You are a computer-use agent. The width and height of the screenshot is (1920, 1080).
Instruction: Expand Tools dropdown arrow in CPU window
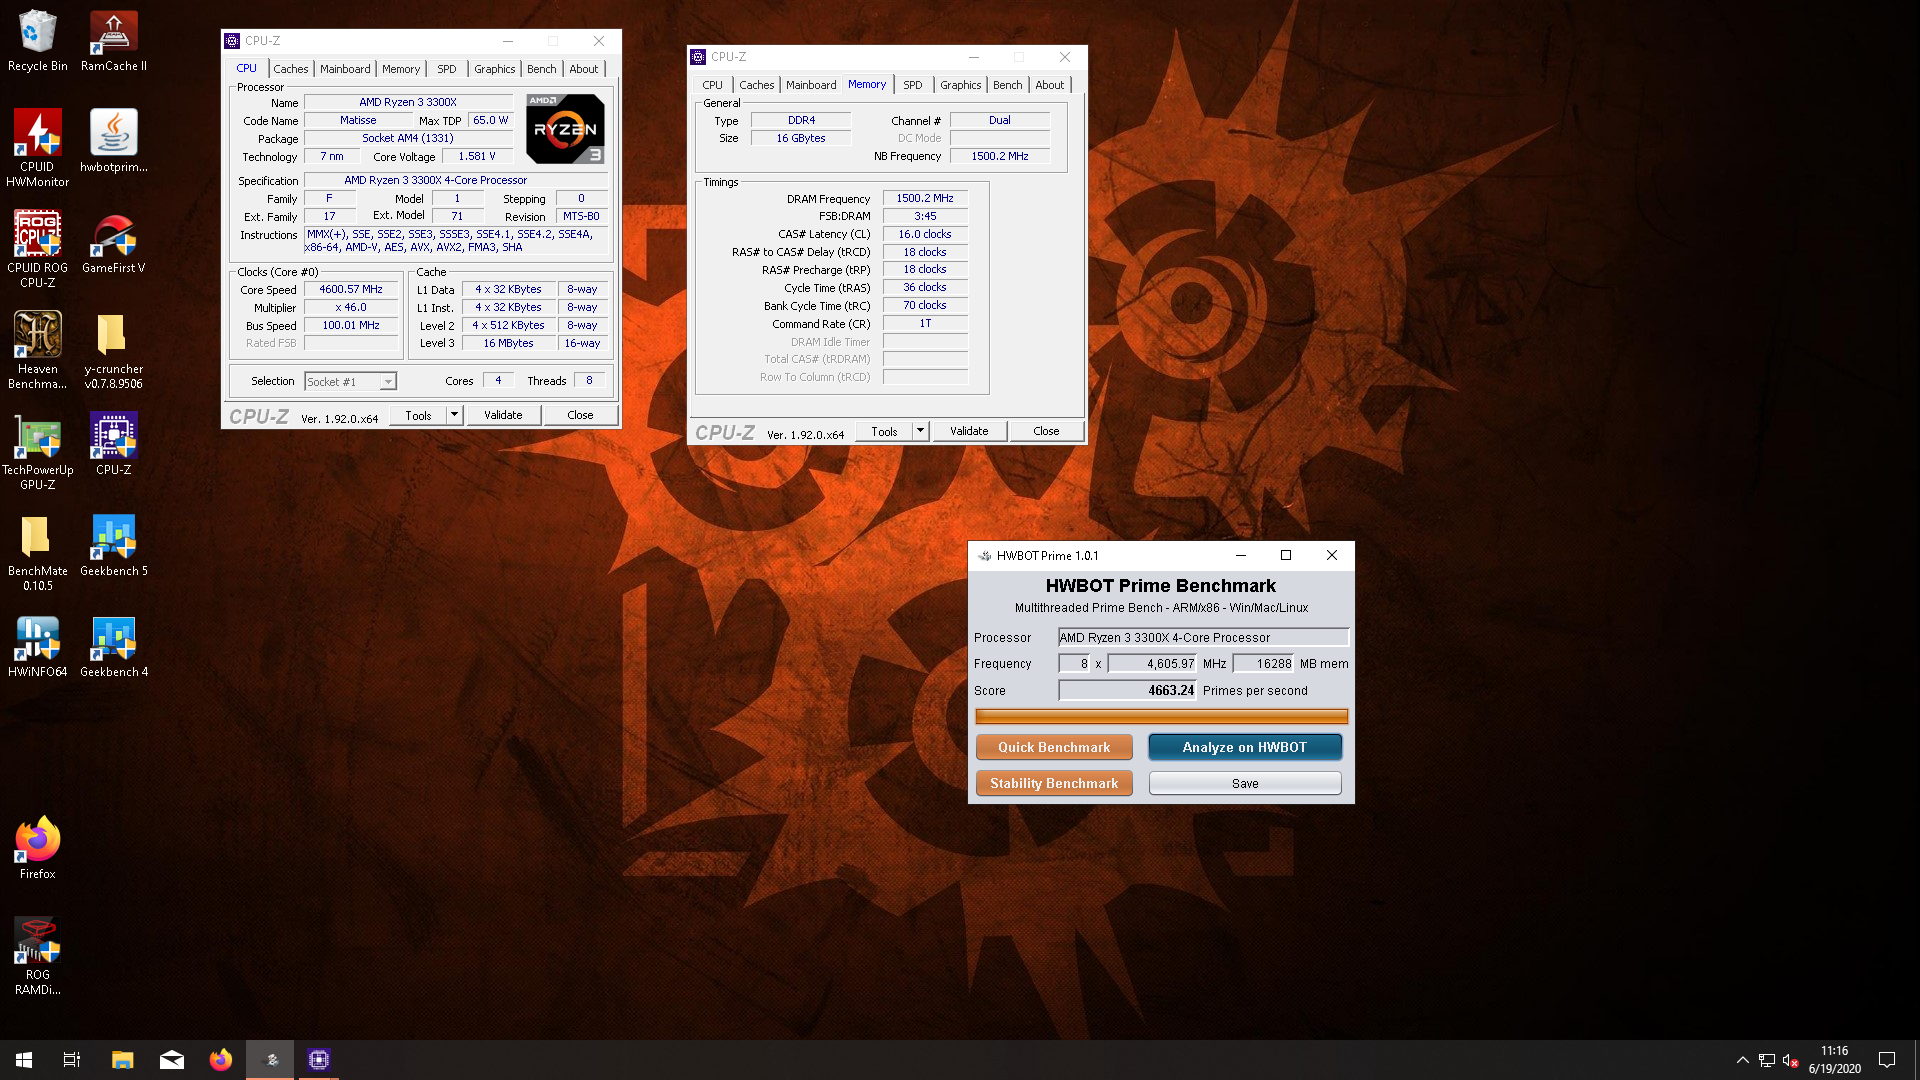point(454,415)
